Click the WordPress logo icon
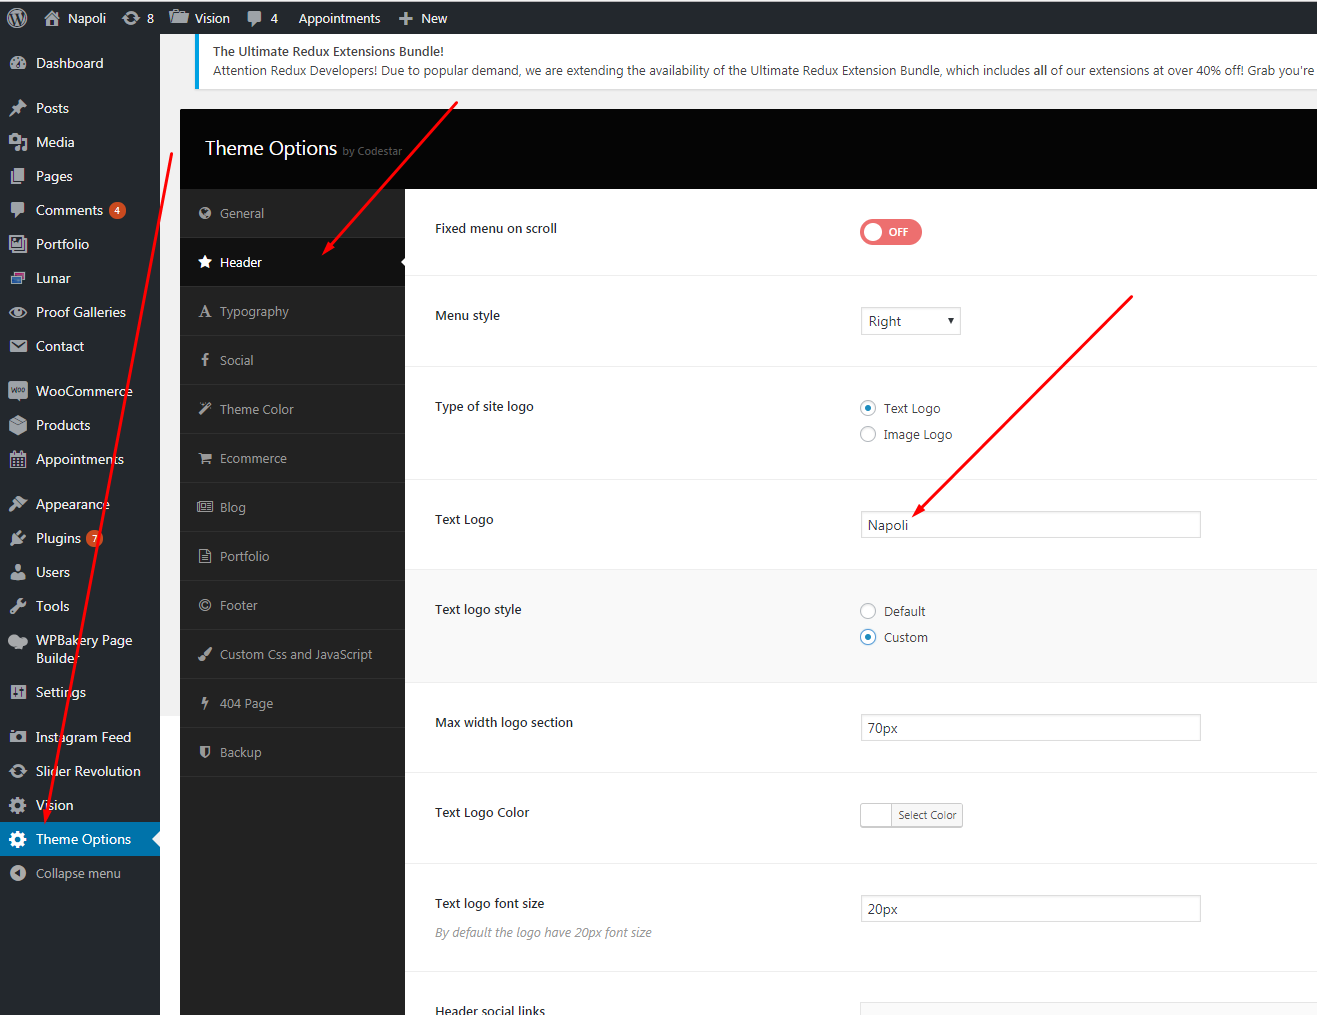This screenshot has width=1317, height=1015. point(17,18)
